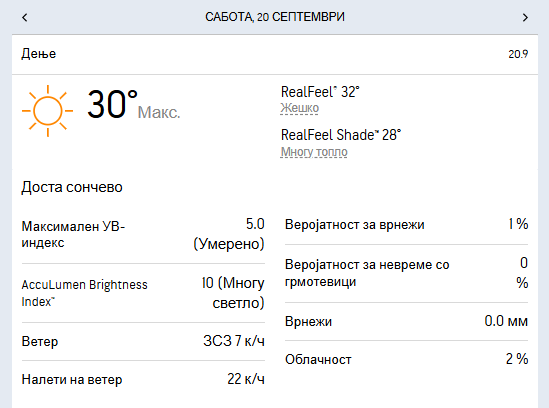
Task: Click the САБОТА, 20 СЕПТЕМВРИ date header
Action: (275, 17)
